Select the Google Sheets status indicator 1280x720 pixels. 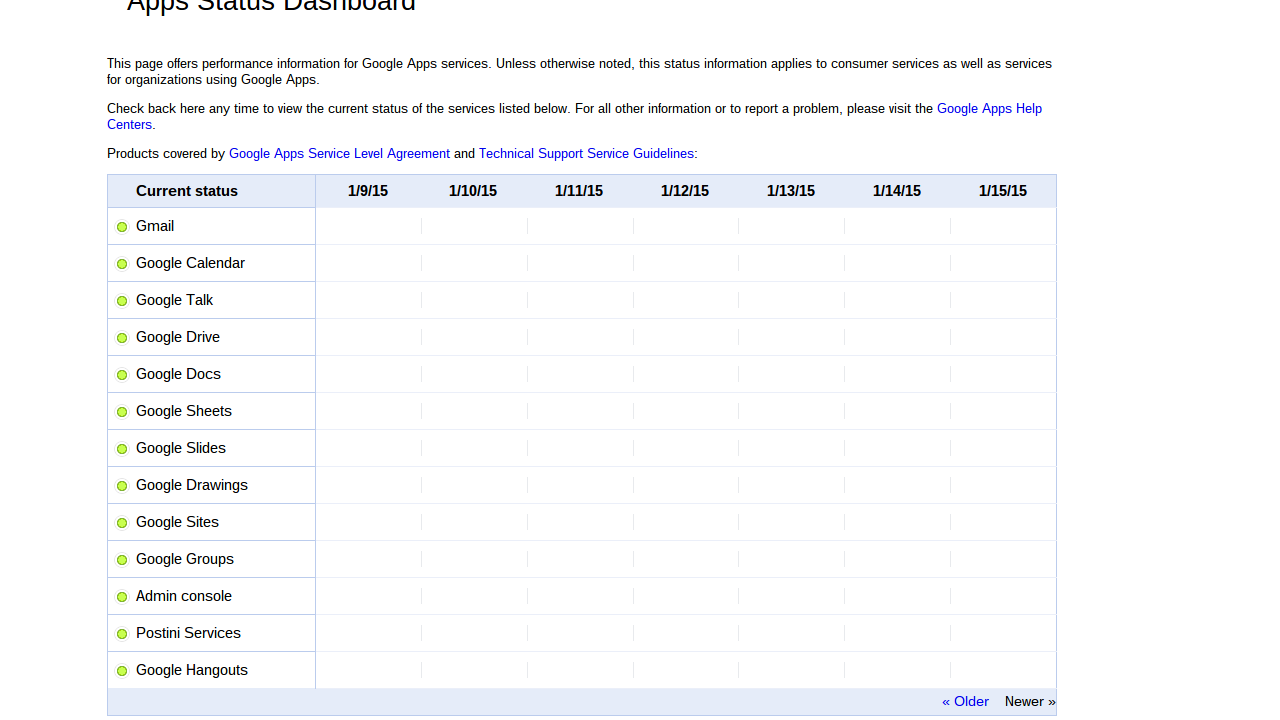click(x=122, y=412)
